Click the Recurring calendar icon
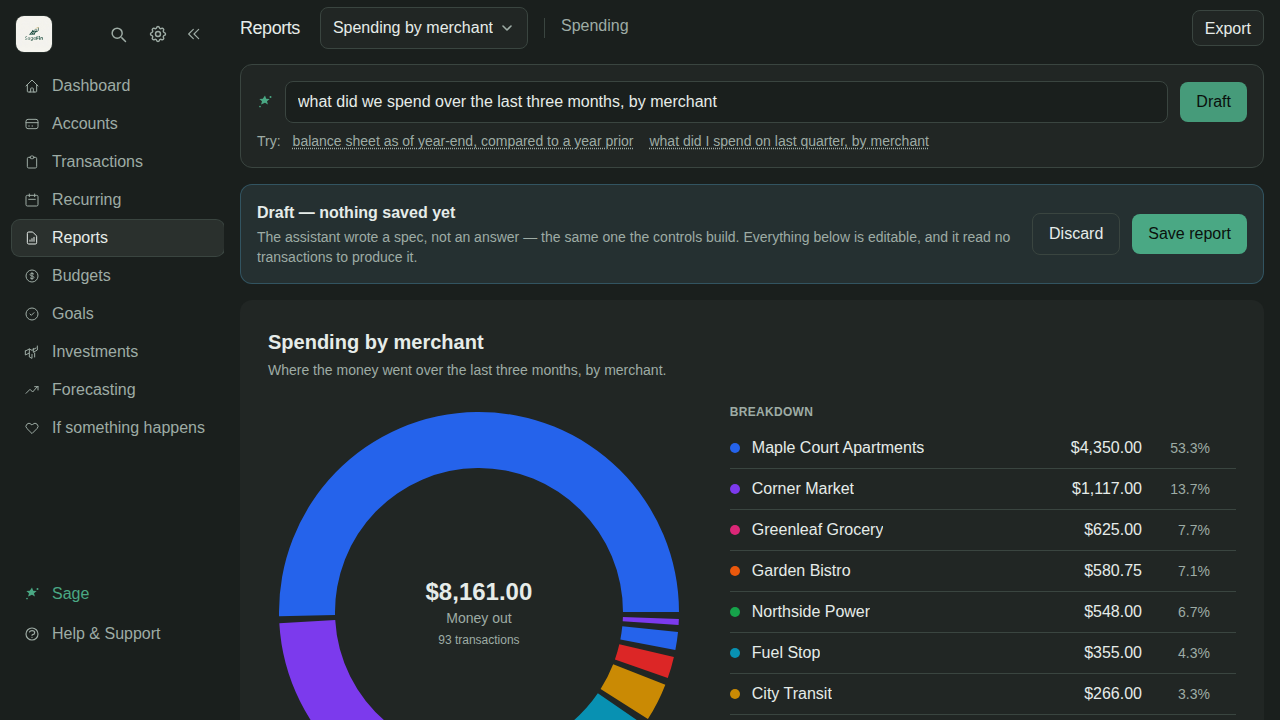The image size is (1280, 720). (32, 200)
